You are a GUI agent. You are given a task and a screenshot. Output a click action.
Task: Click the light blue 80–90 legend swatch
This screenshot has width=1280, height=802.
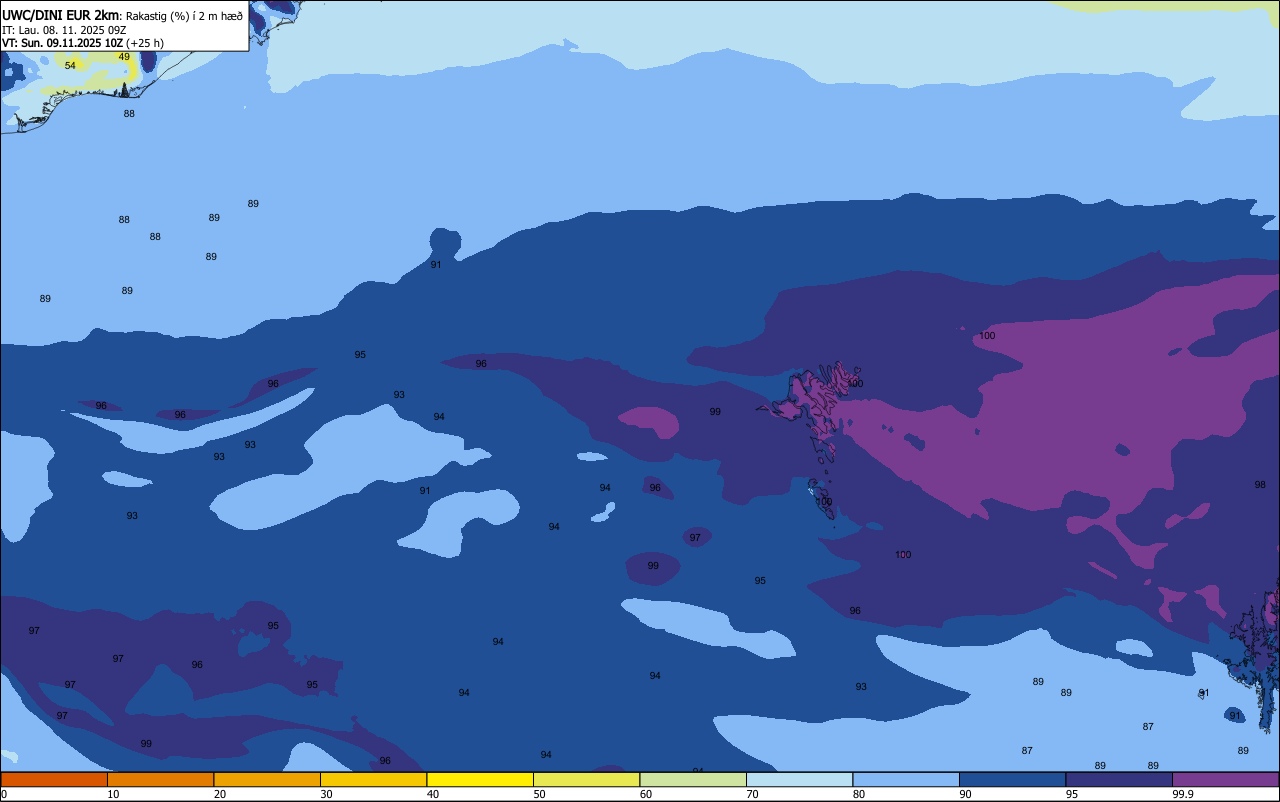906,779
